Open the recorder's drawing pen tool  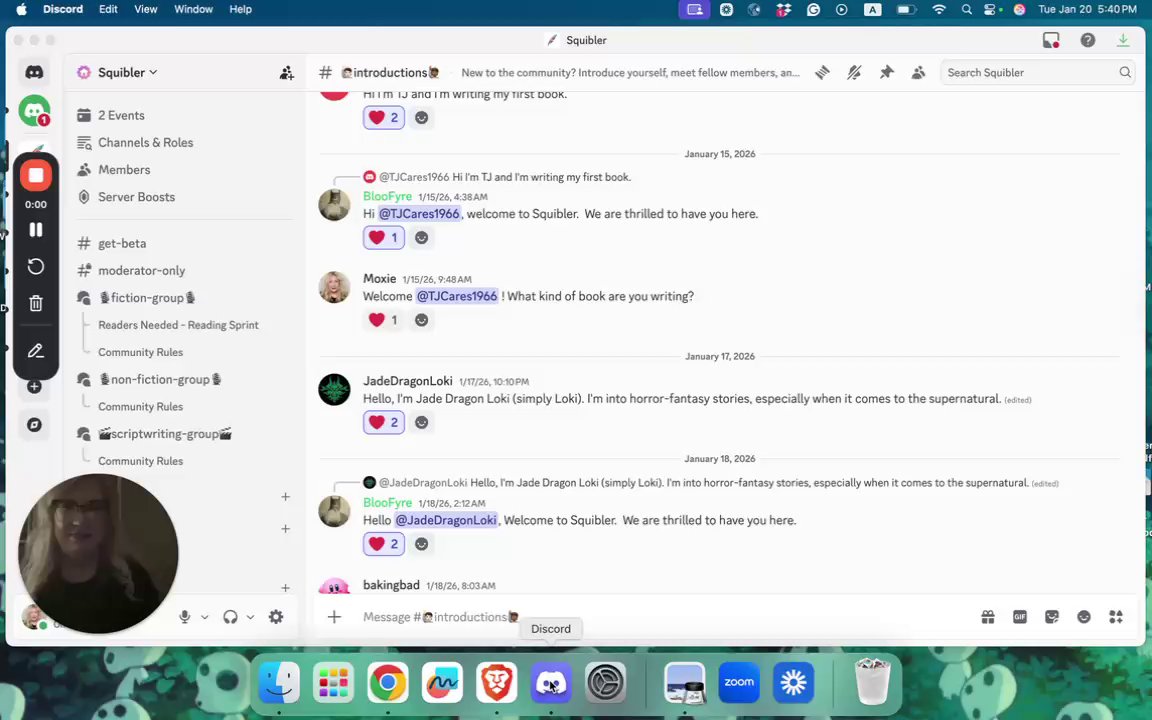click(35, 351)
